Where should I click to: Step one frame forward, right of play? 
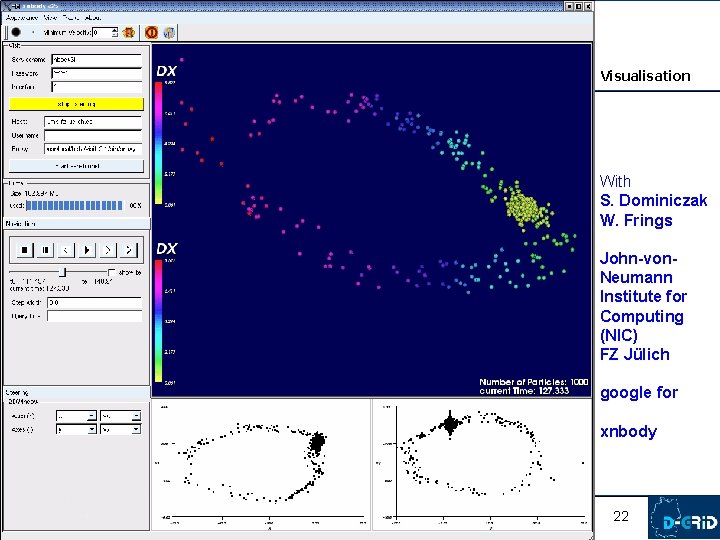point(107,250)
